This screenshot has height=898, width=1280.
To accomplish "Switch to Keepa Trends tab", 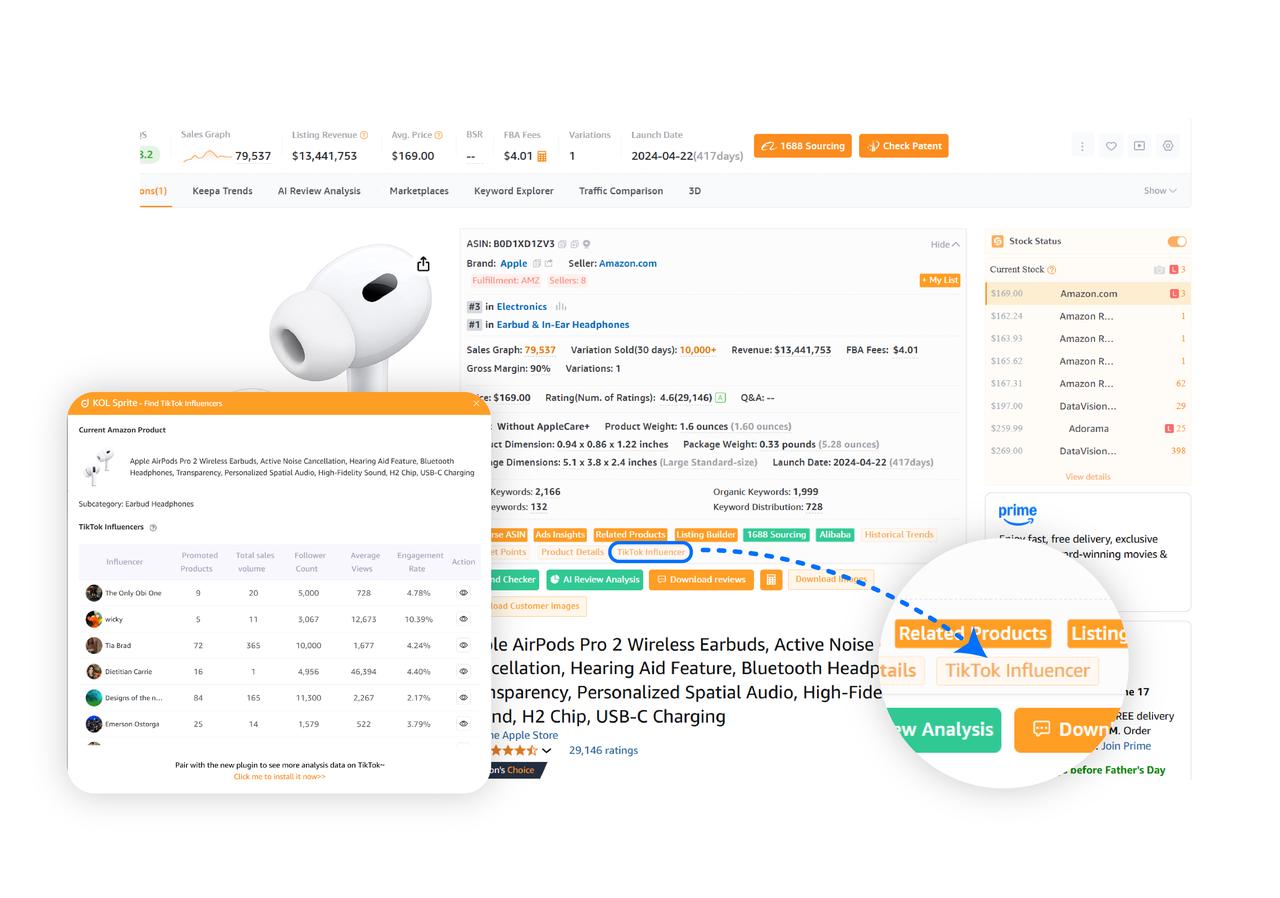I will (x=222, y=191).
